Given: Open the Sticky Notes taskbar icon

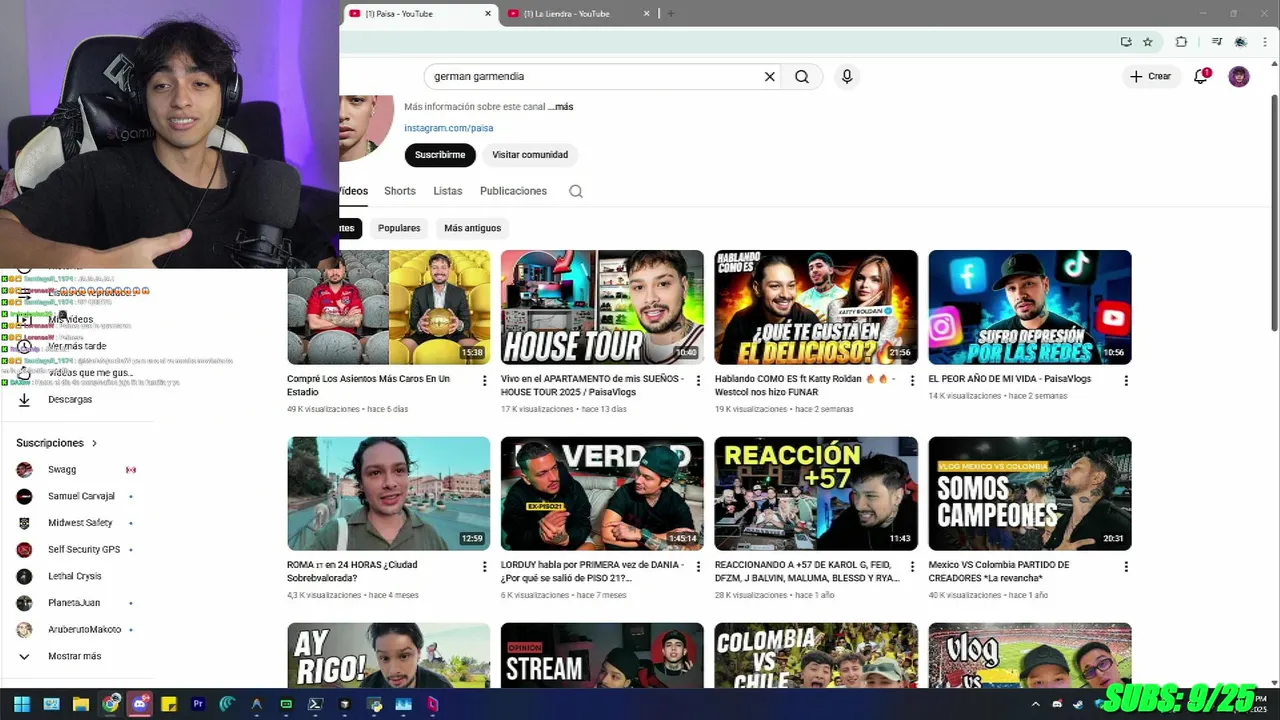Looking at the screenshot, I should tap(169, 704).
